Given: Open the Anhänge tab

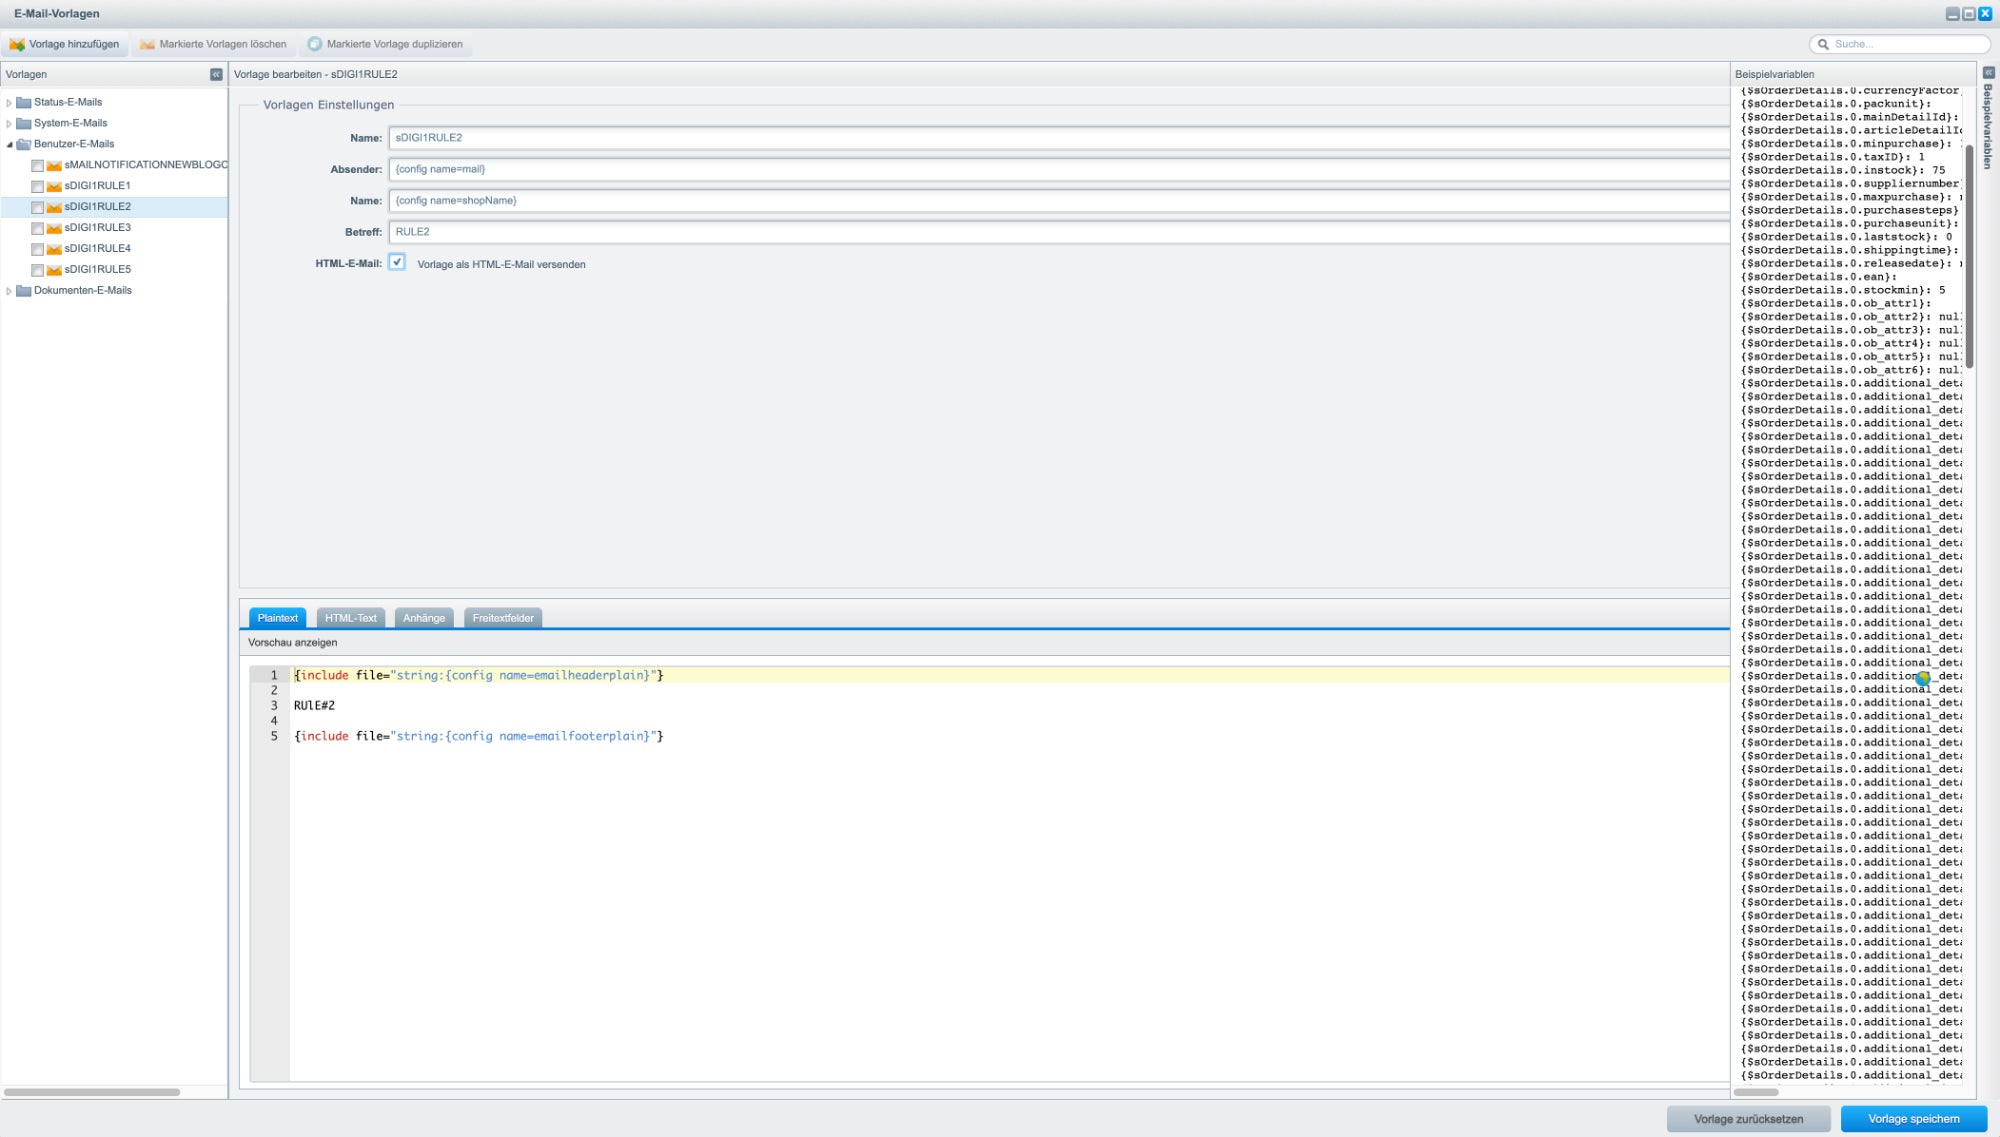Looking at the screenshot, I should (424, 618).
